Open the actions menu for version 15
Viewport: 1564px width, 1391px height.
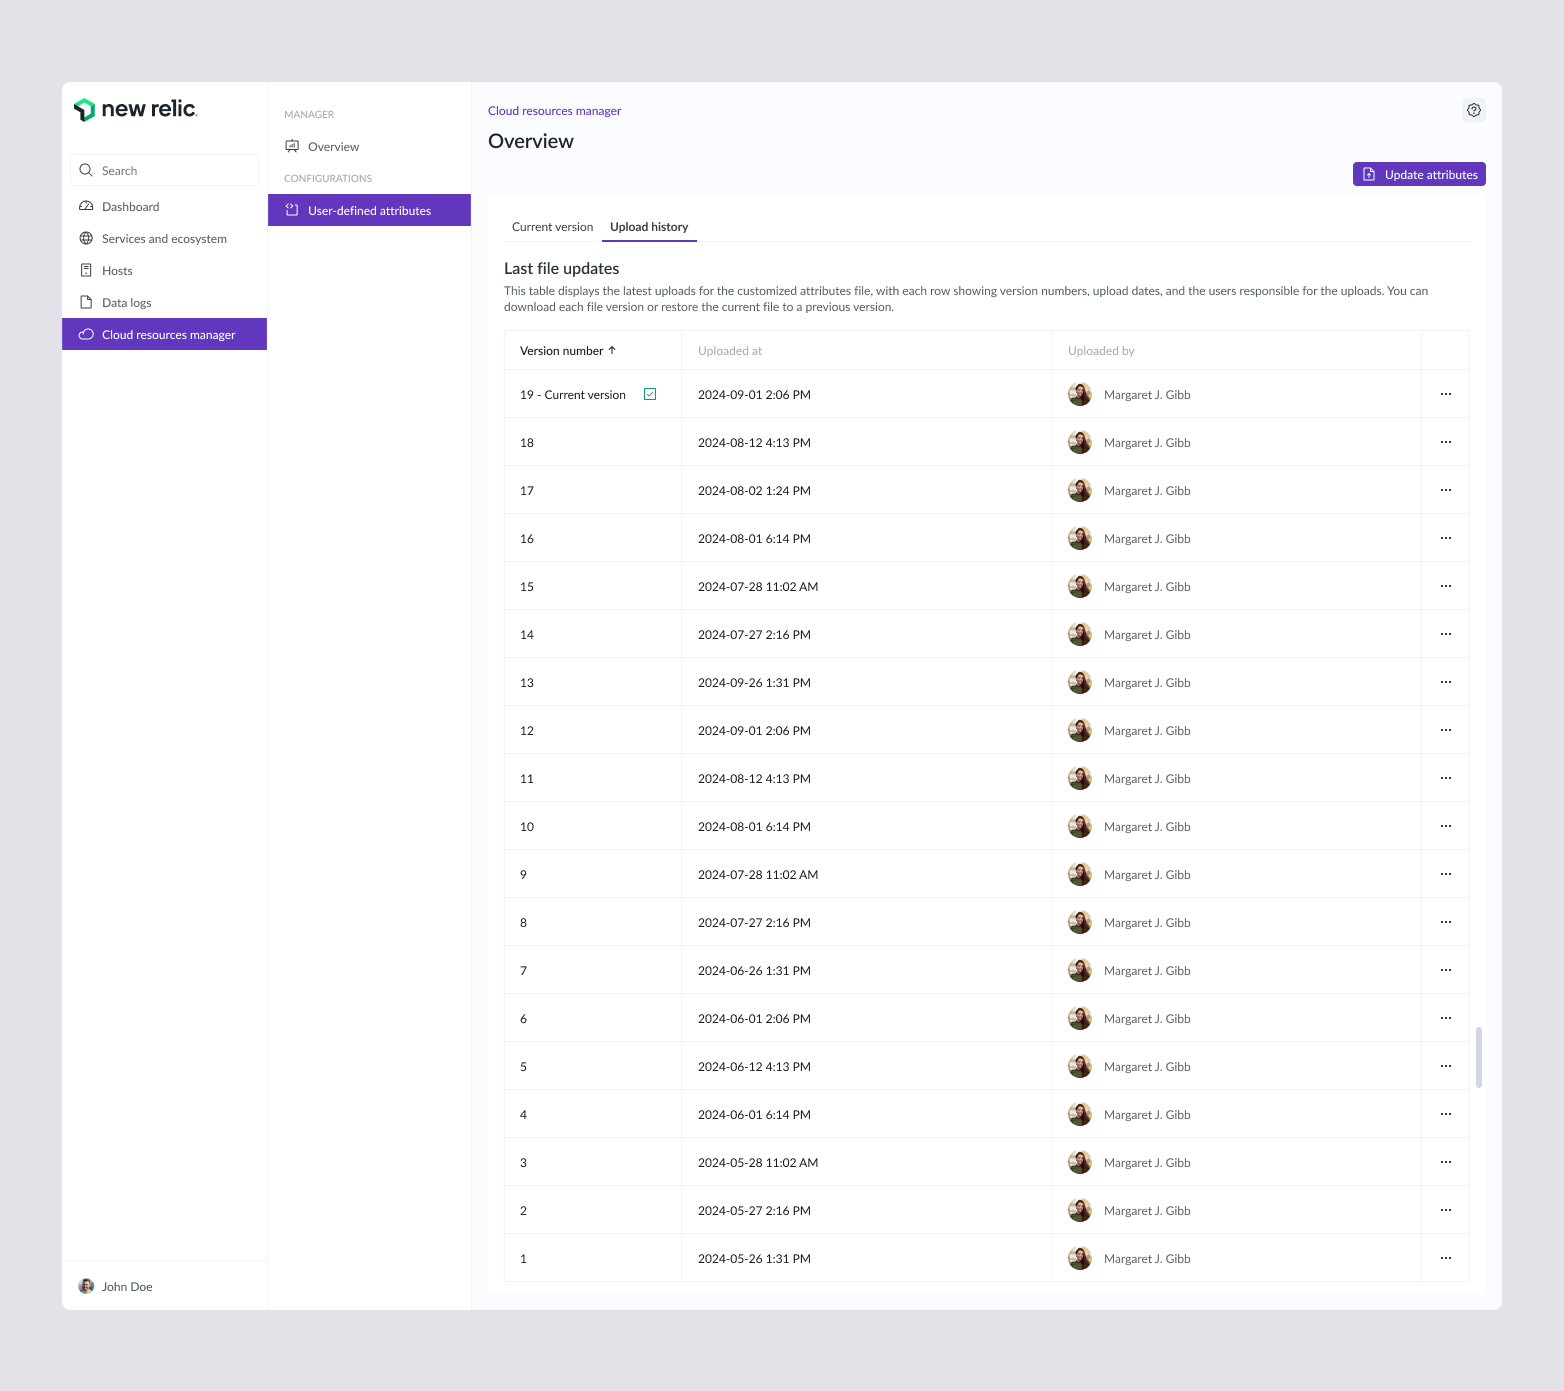(x=1446, y=586)
